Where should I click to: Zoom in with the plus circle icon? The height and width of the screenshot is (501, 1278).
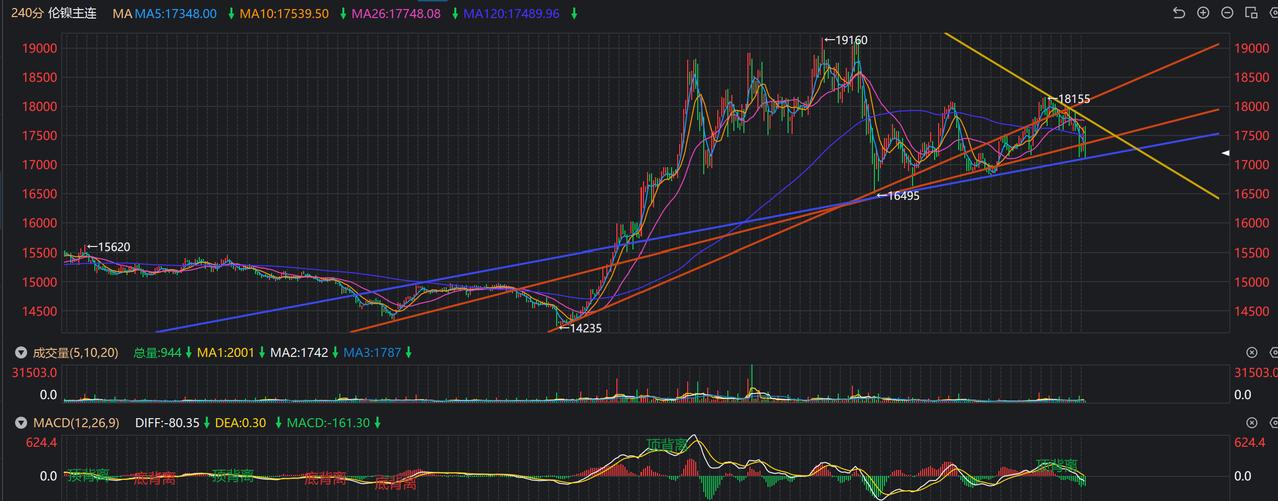pyautogui.click(x=1203, y=13)
